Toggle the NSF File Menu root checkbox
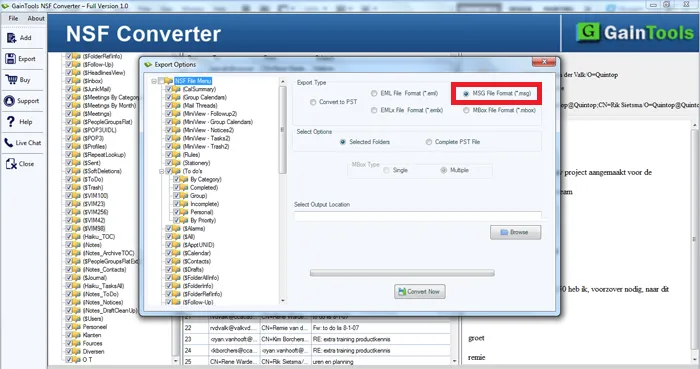The height and width of the screenshot is (369, 700). 161,81
